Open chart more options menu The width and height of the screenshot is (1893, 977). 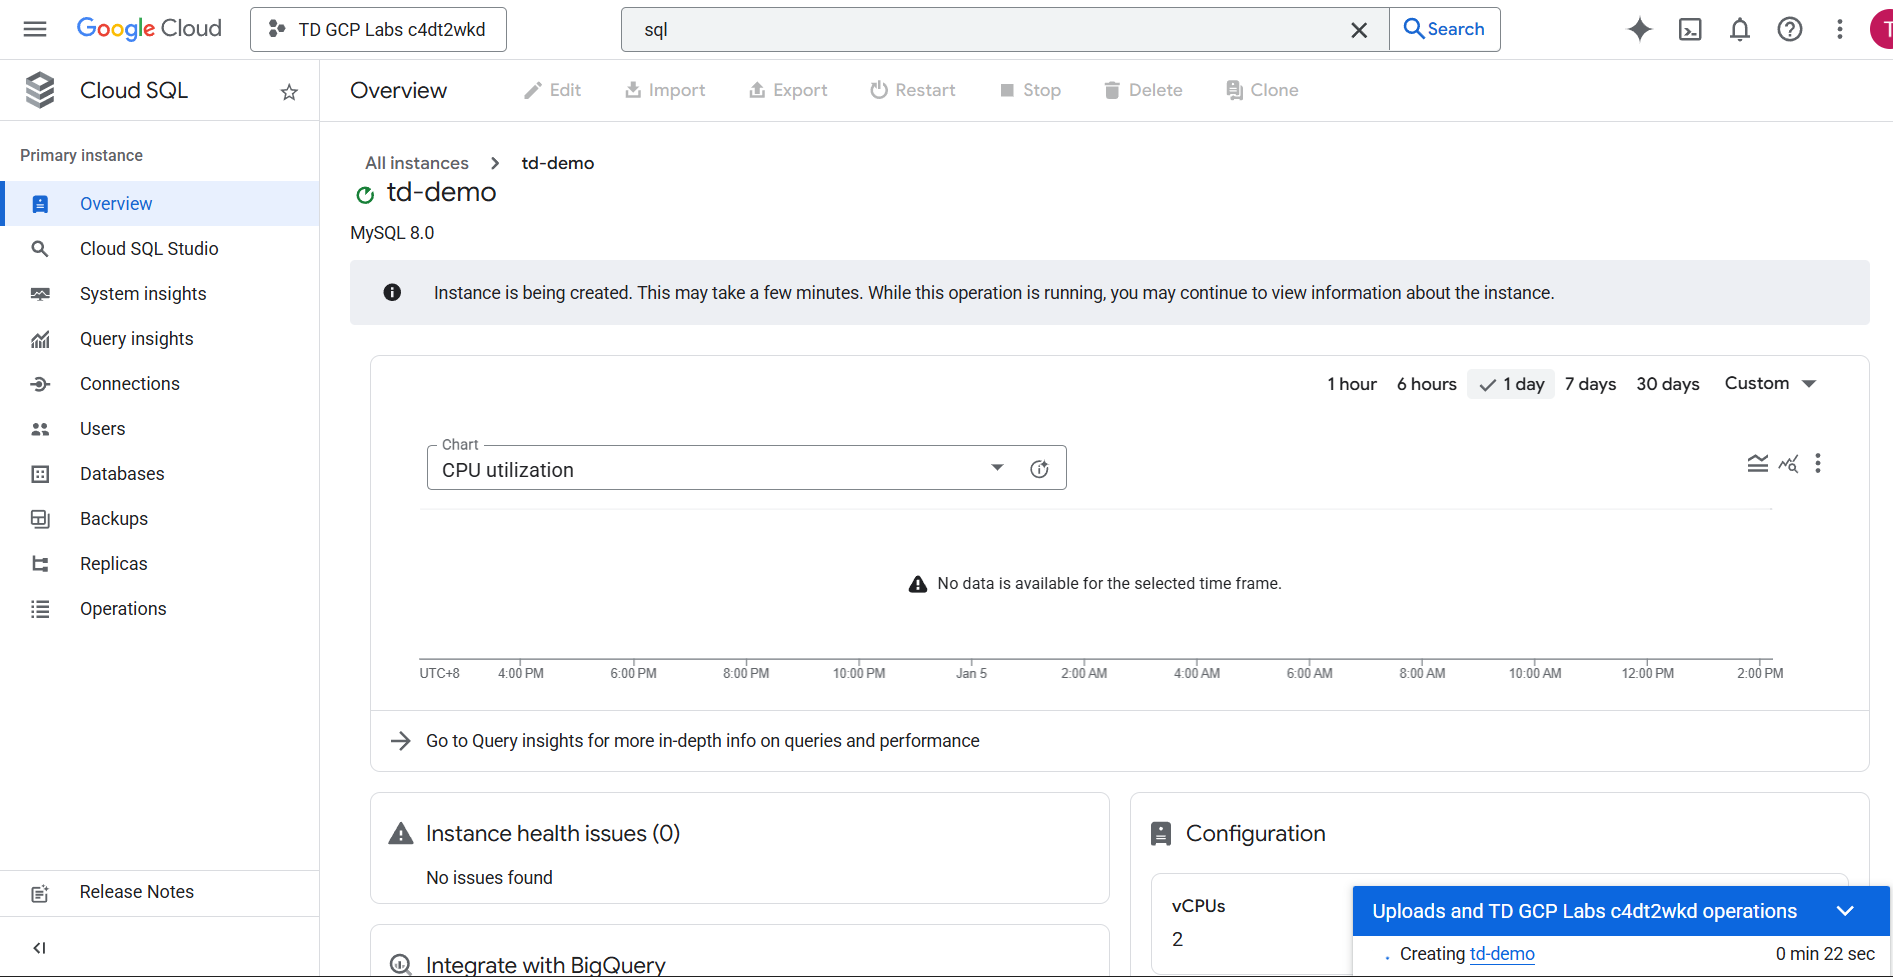point(1818,464)
